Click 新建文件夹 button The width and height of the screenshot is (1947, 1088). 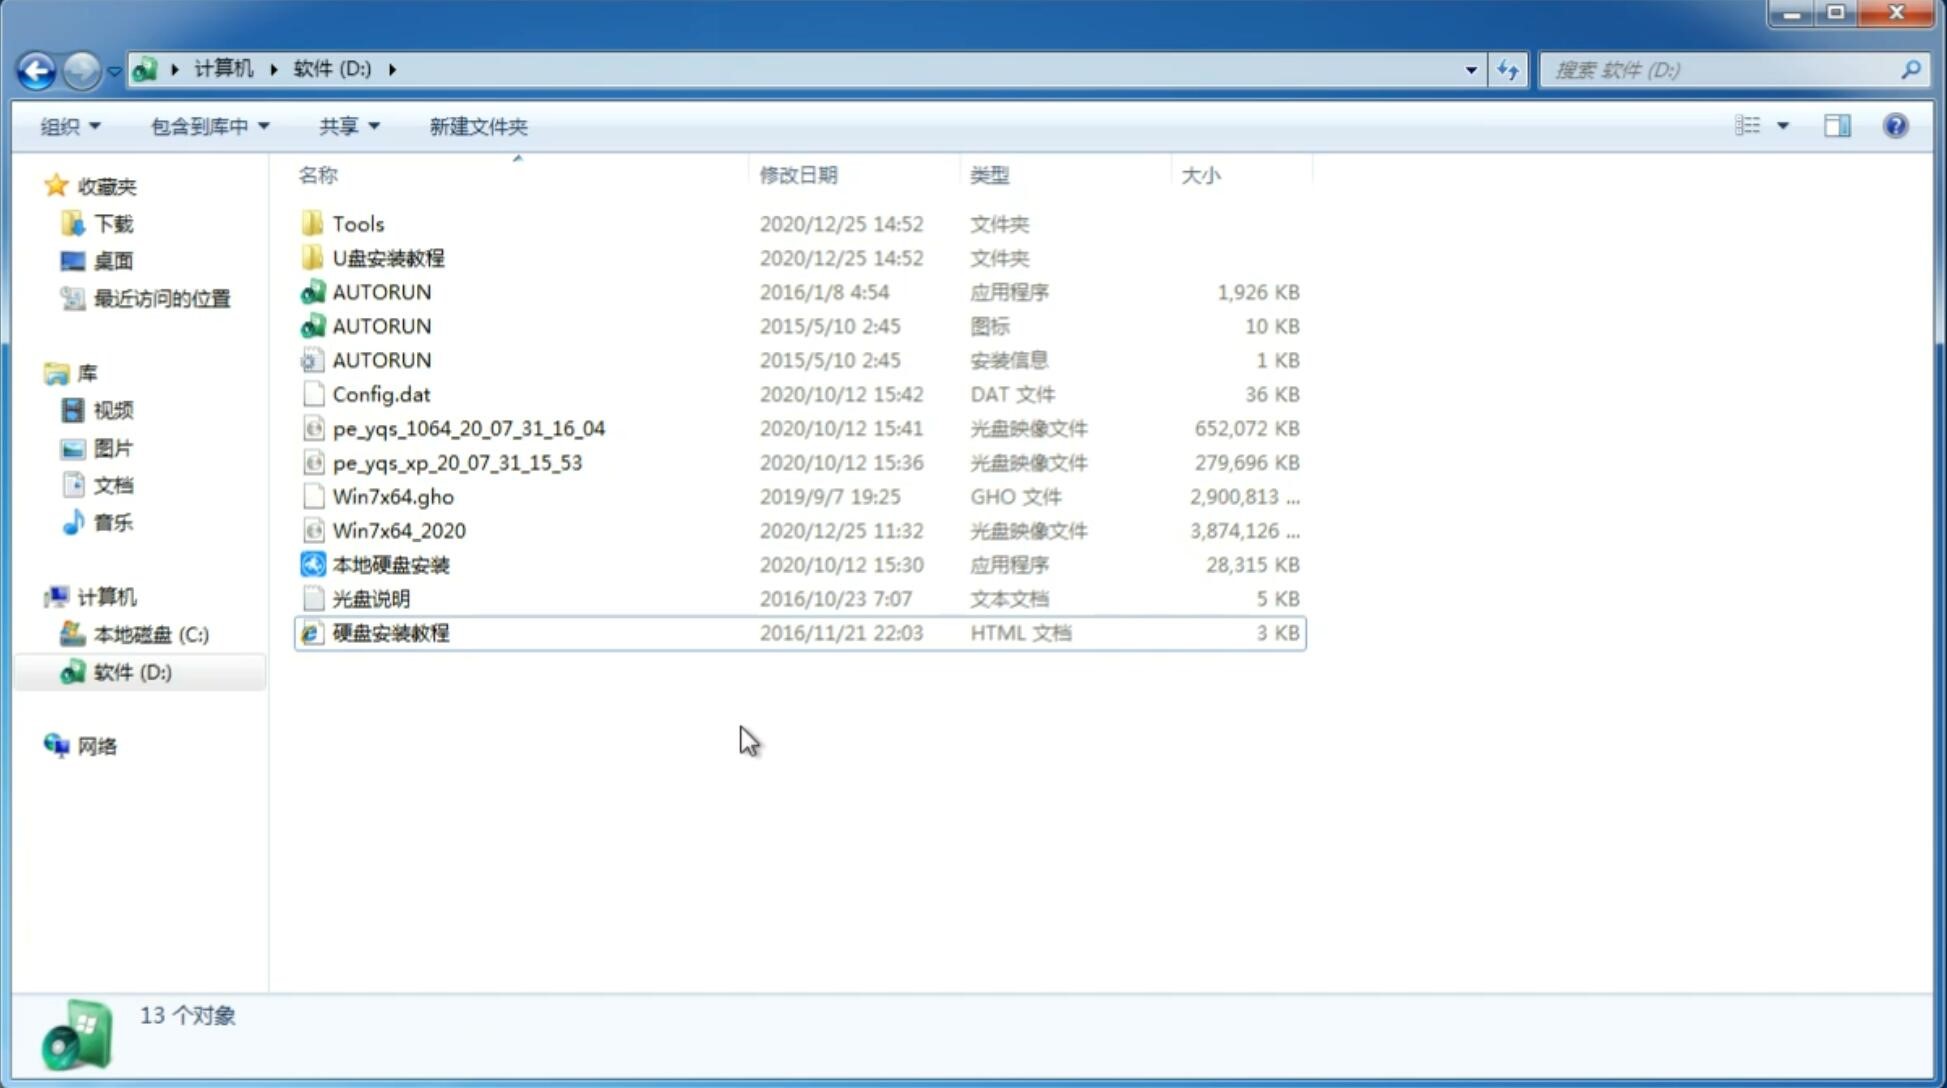pyautogui.click(x=479, y=126)
